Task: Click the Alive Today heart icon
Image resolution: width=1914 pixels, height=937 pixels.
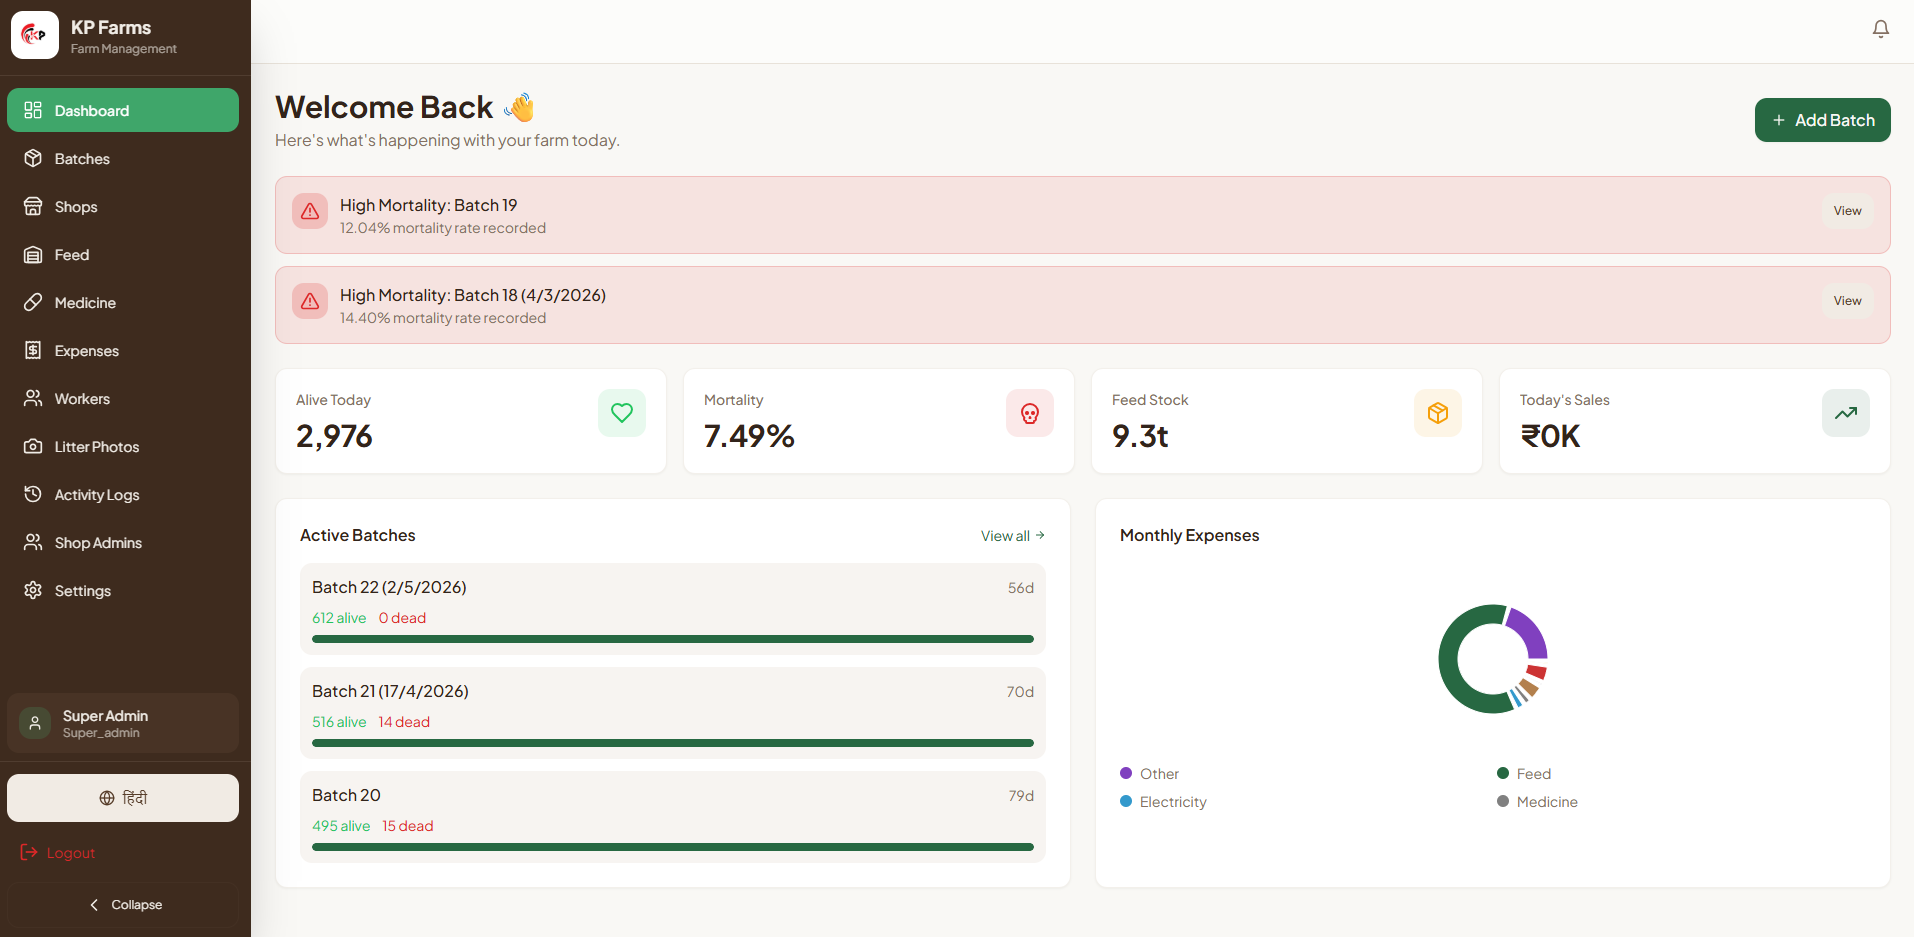Action: (622, 413)
